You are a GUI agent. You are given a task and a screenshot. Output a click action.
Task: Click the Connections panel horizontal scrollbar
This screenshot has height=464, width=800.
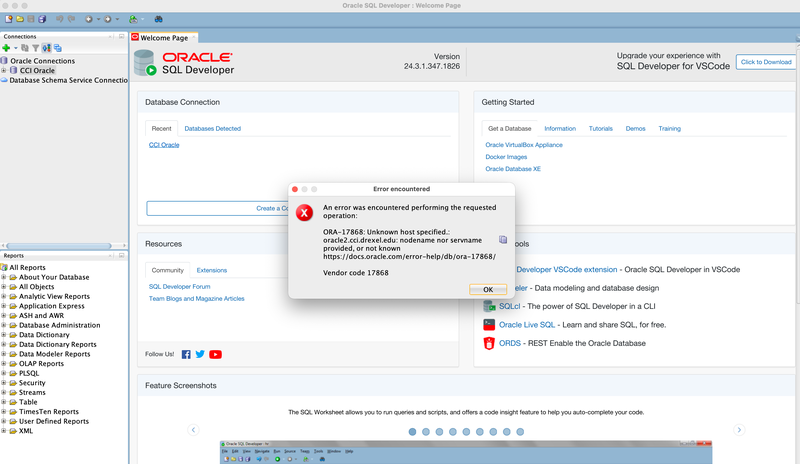click(59, 246)
